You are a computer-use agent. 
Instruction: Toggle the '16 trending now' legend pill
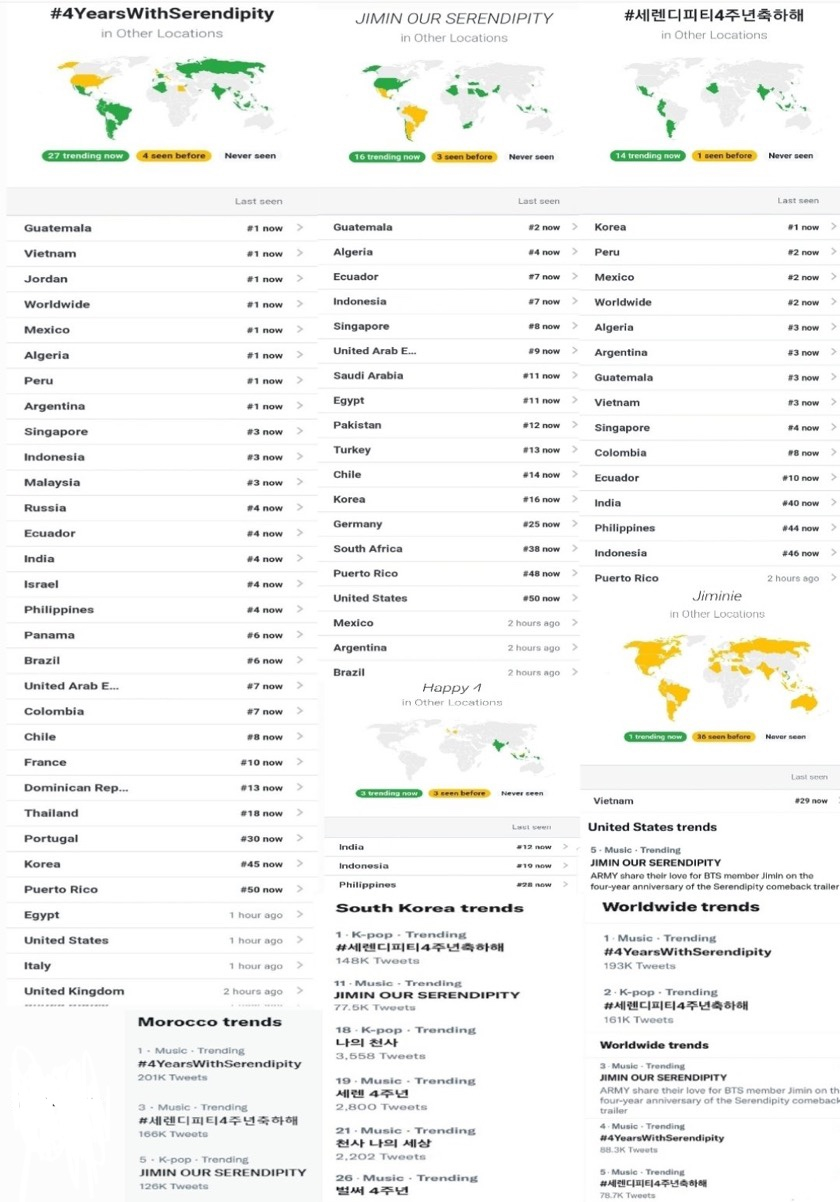[x=386, y=157]
